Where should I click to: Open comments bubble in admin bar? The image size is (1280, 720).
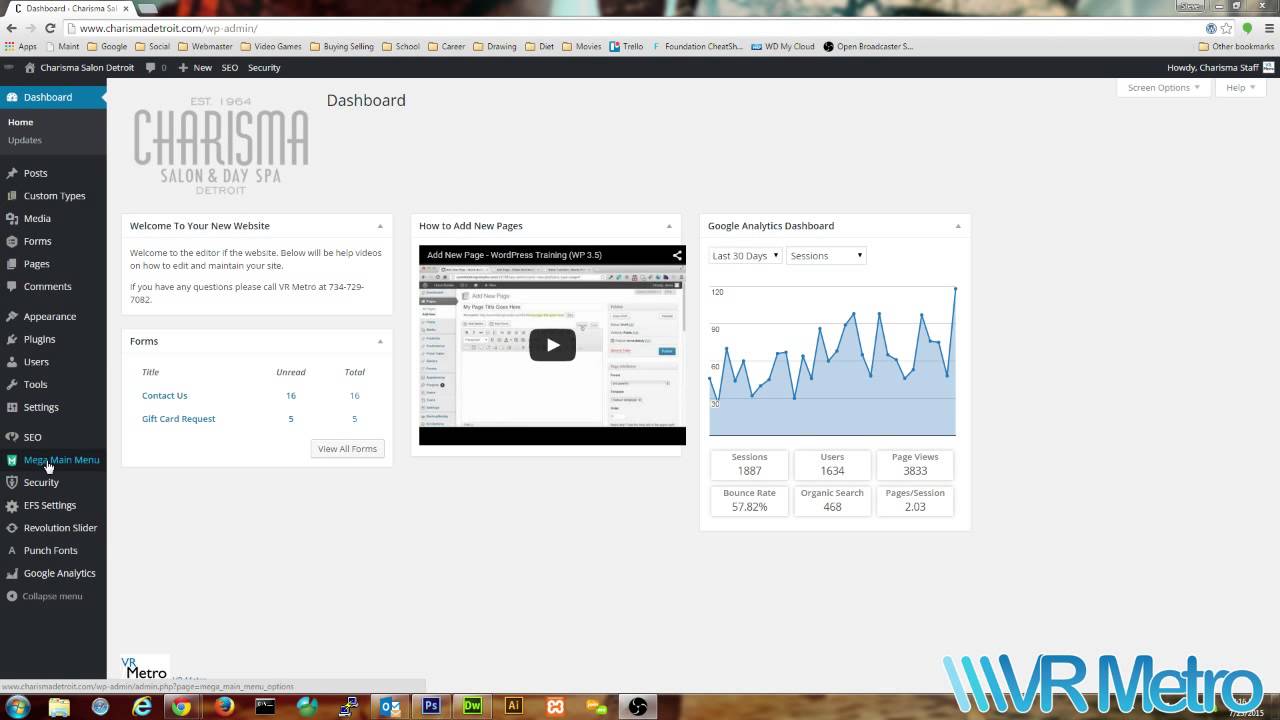(x=150, y=68)
